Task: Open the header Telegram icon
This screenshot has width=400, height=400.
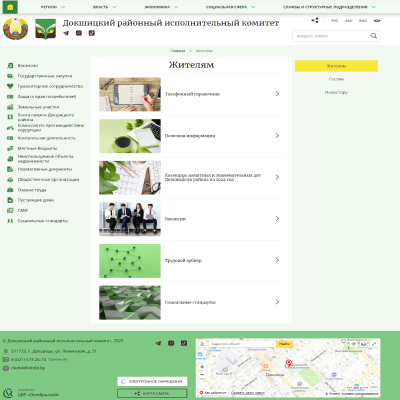Action: tap(66, 33)
